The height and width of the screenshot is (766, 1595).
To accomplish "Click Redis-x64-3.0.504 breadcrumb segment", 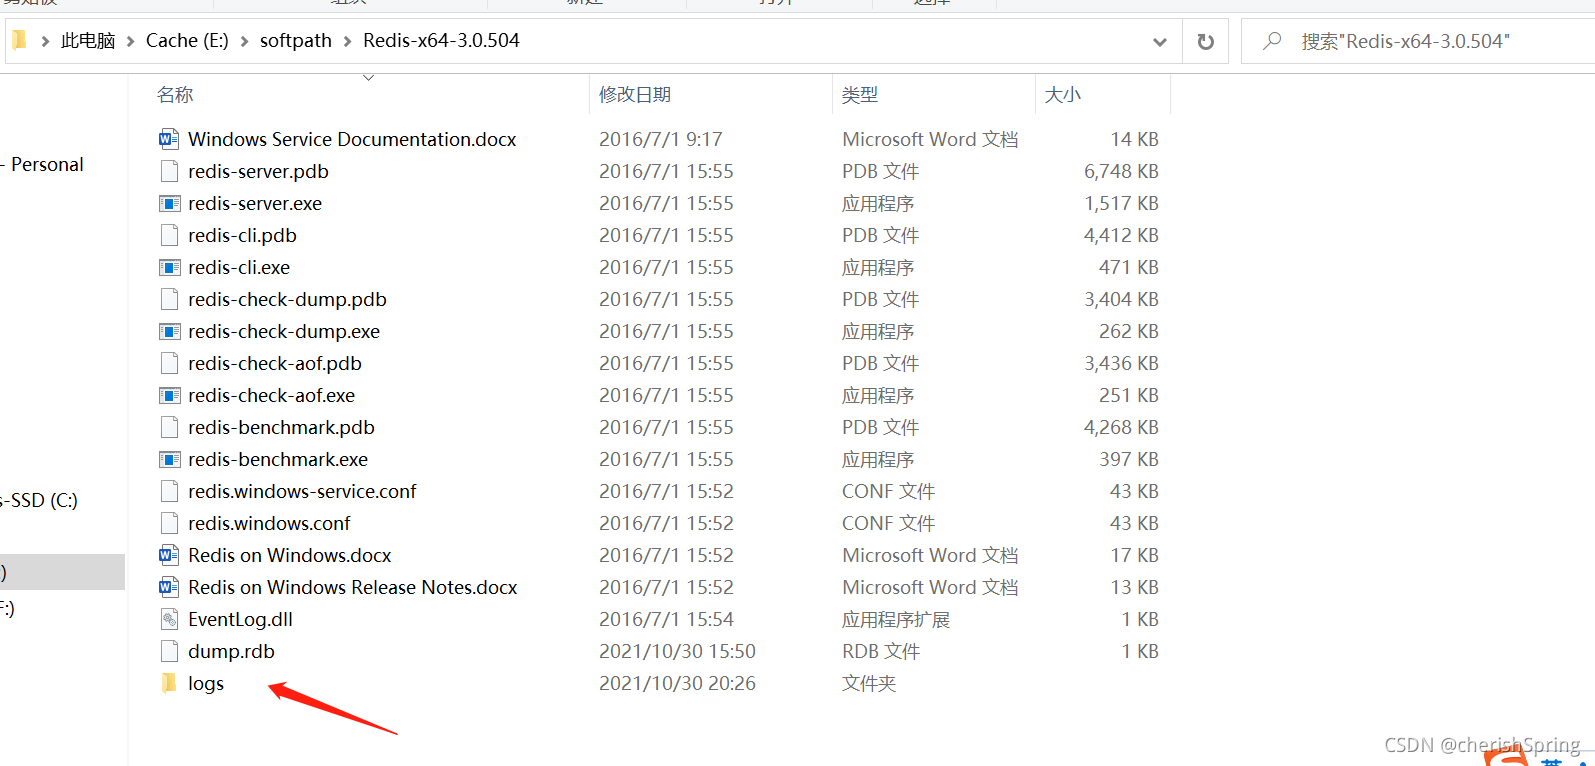I will 441,41.
